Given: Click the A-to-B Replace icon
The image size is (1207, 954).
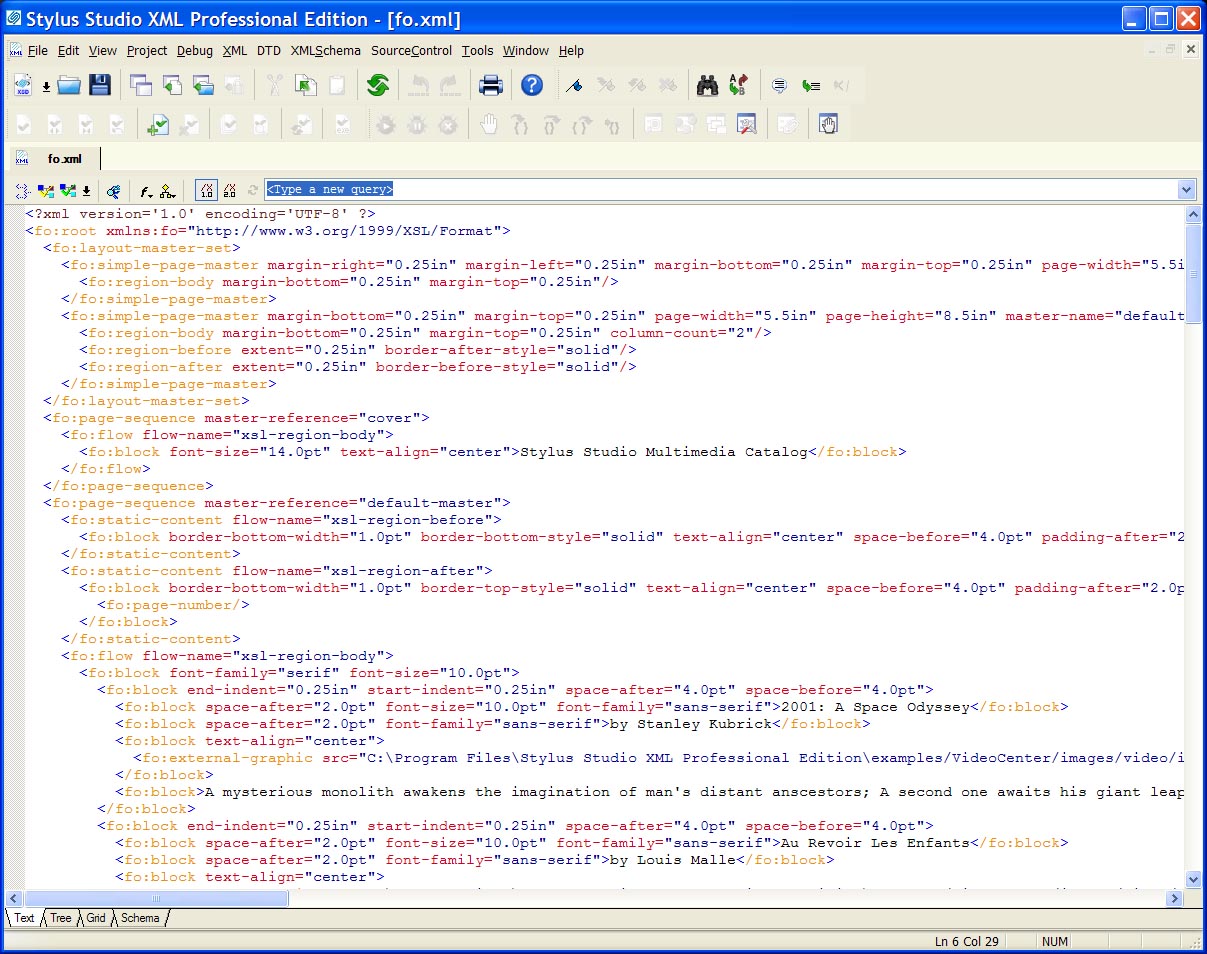Looking at the screenshot, I should pos(738,86).
